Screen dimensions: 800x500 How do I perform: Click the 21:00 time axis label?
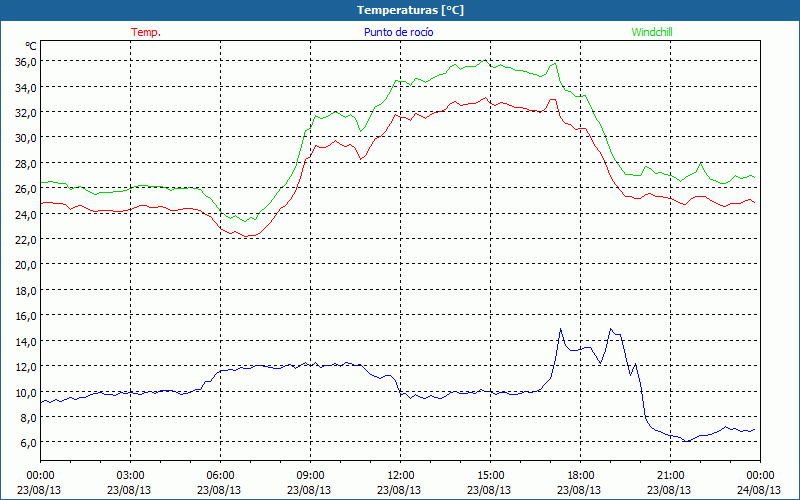click(x=670, y=476)
